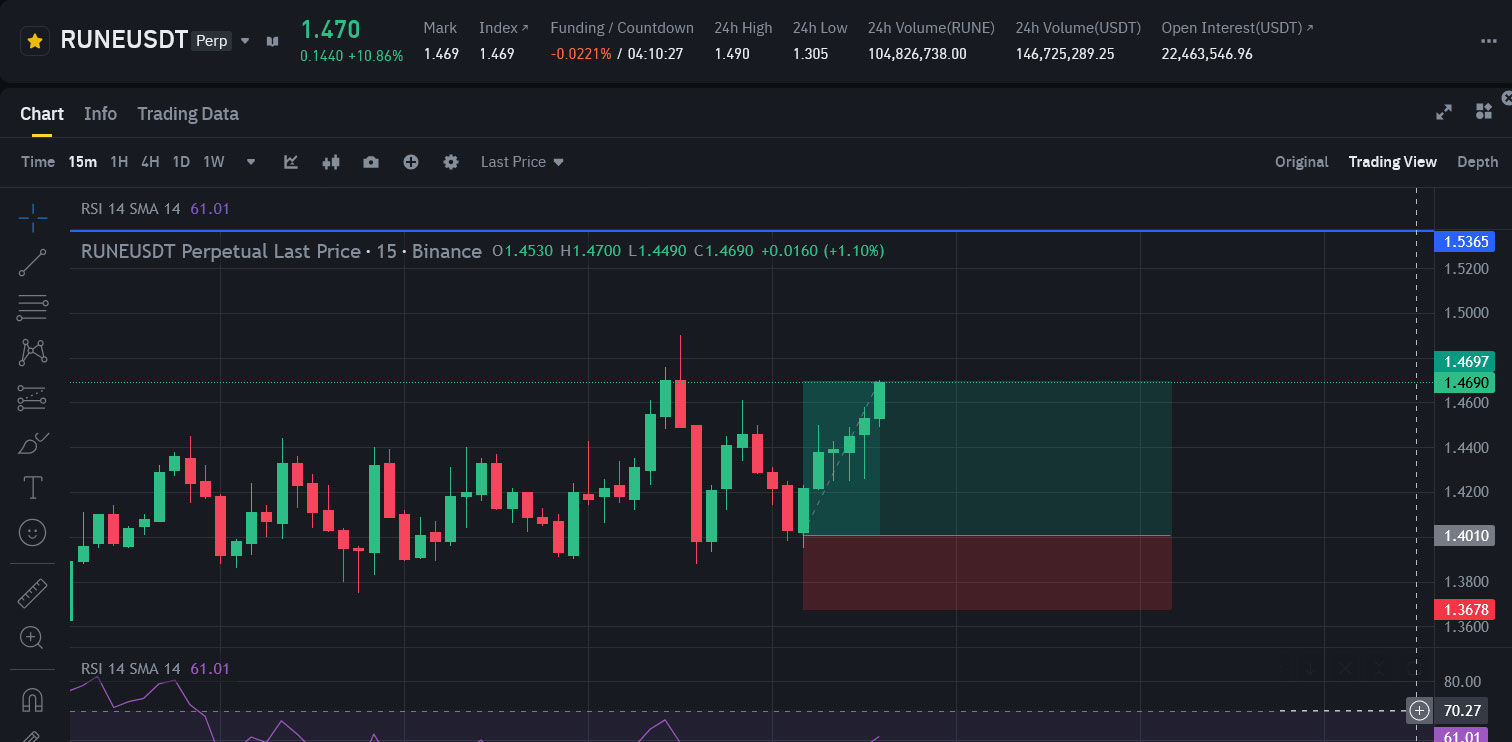Image resolution: width=1512 pixels, height=742 pixels.
Task: Take a chart snapshot with the camera icon
Action: 371,162
